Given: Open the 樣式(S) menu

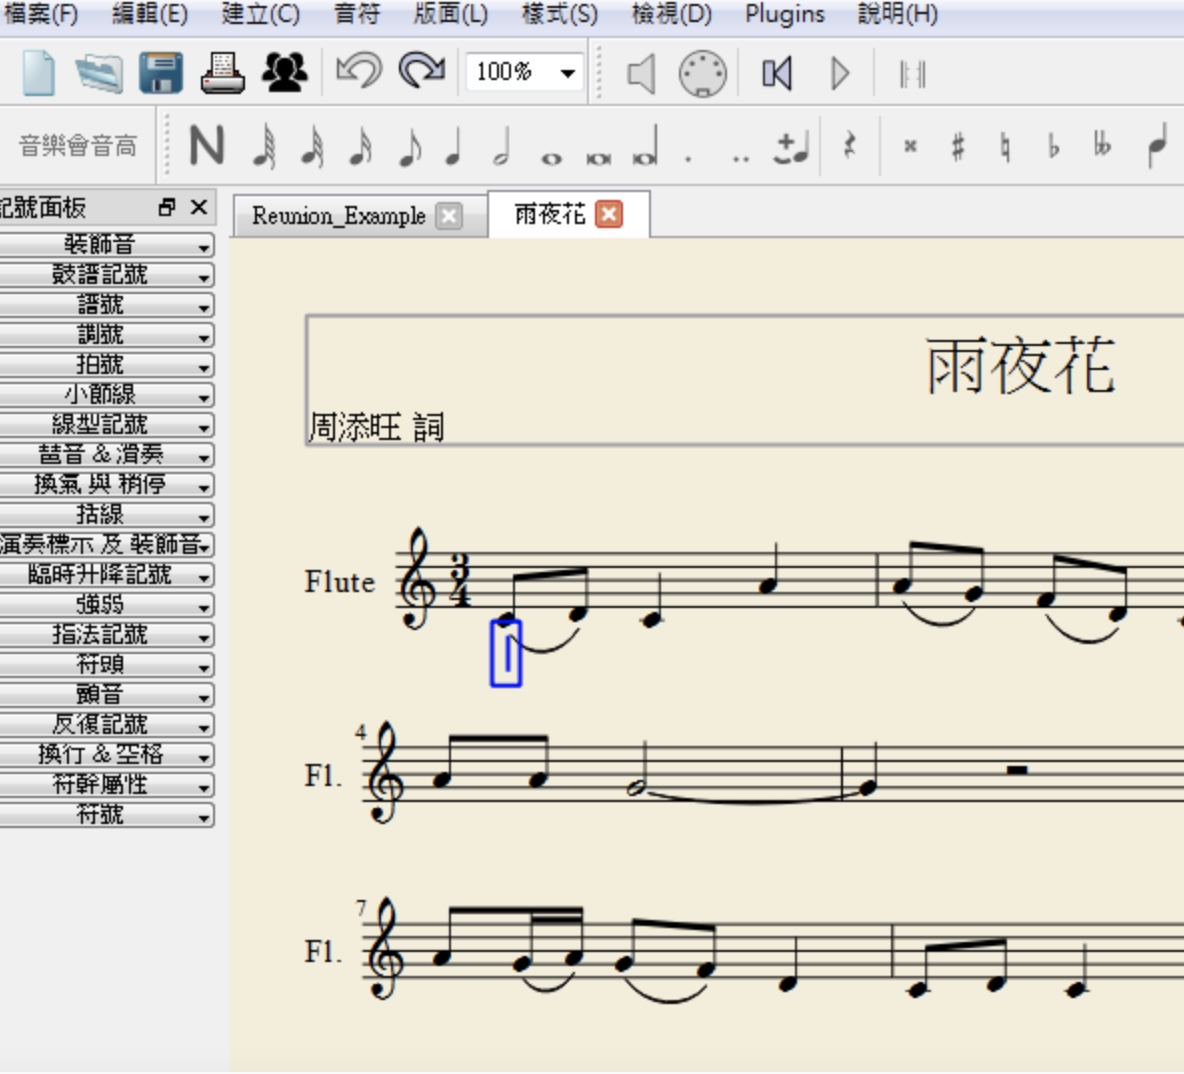Looking at the screenshot, I should click(560, 14).
